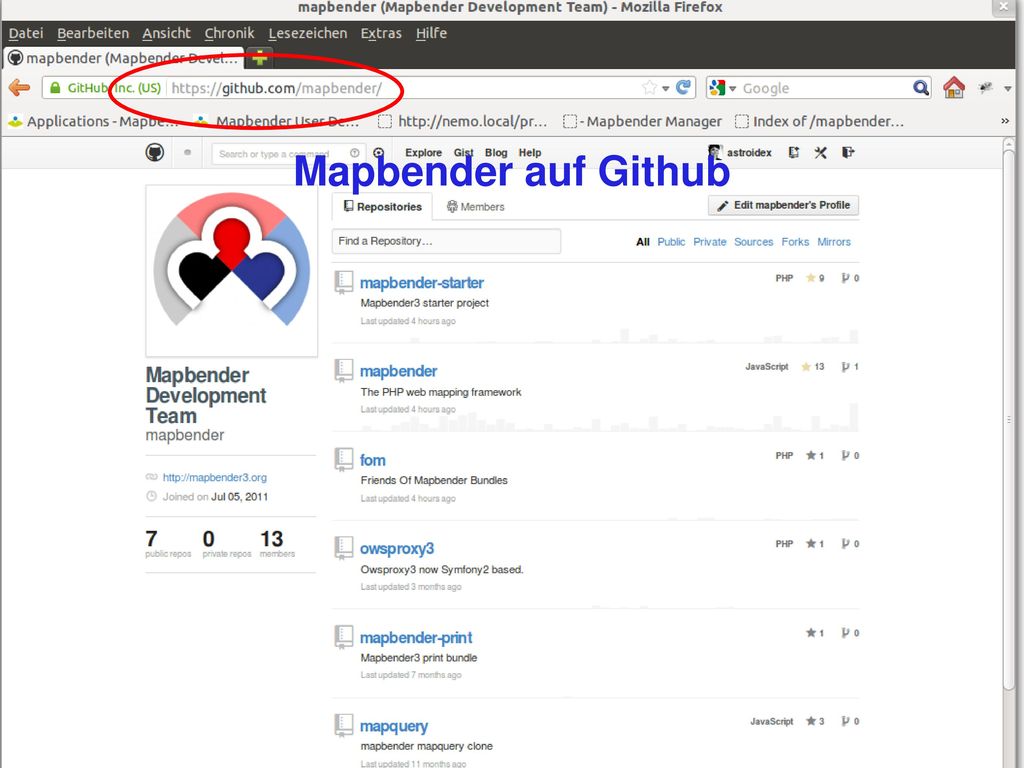The height and width of the screenshot is (768, 1024).
Task: Switch to the Members tab
Action: coord(475,206)
